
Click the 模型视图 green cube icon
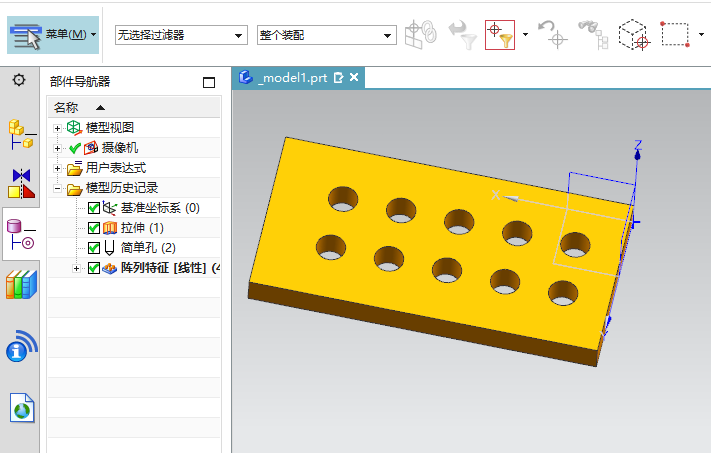(74, 127)
